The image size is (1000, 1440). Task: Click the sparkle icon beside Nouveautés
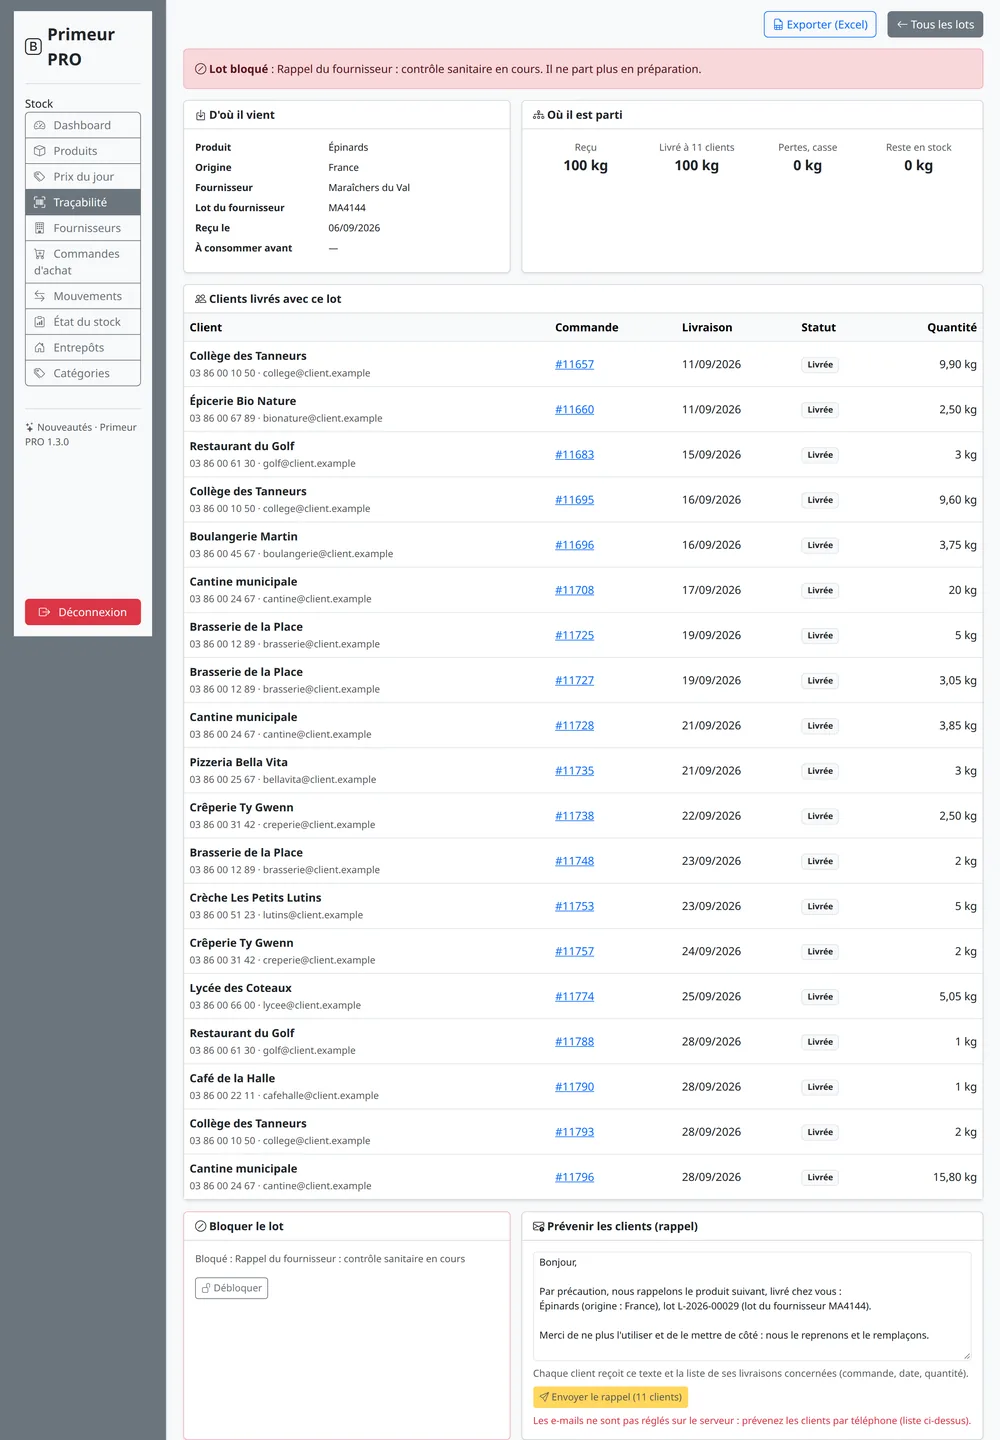(30, 427)
